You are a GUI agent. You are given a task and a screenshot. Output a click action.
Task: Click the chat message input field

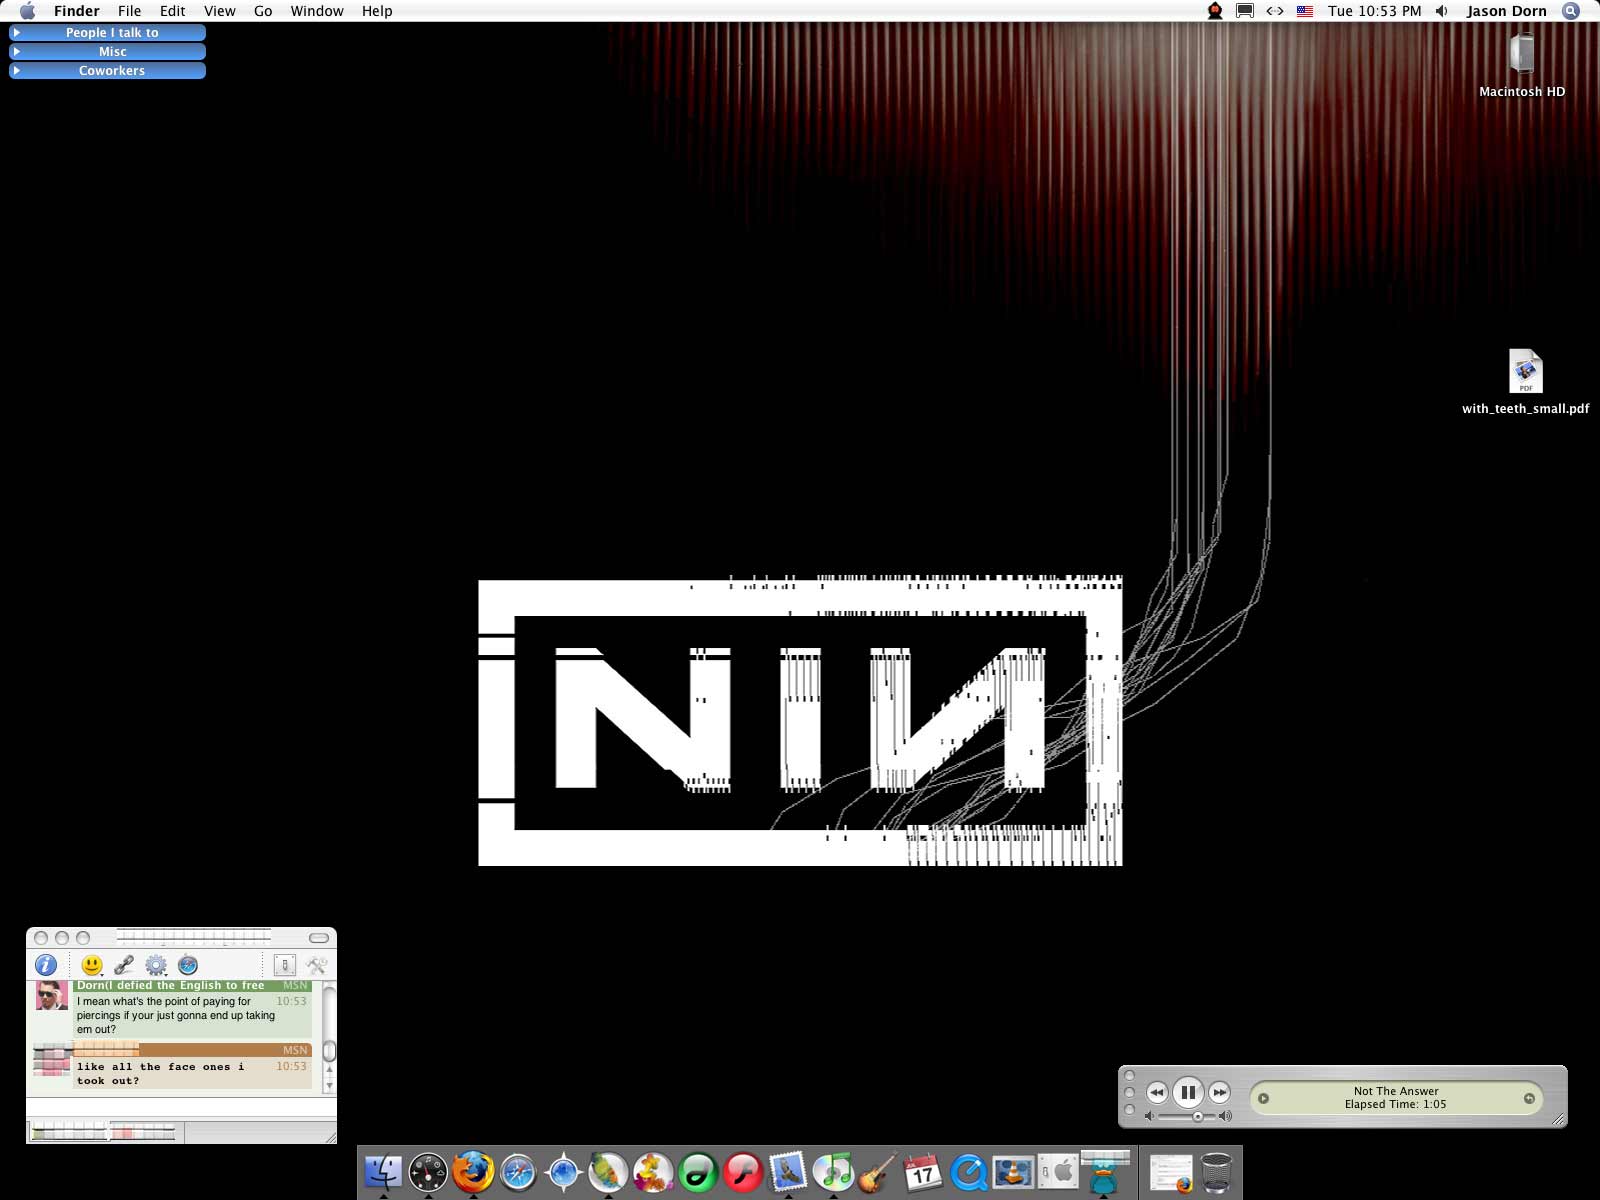pos(181,1108)
